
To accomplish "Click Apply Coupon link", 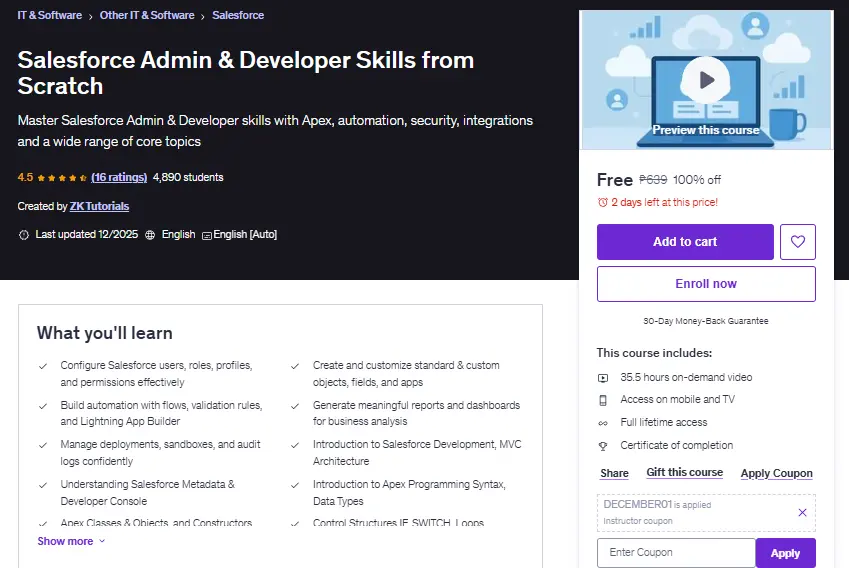I will tap(776, 473).
